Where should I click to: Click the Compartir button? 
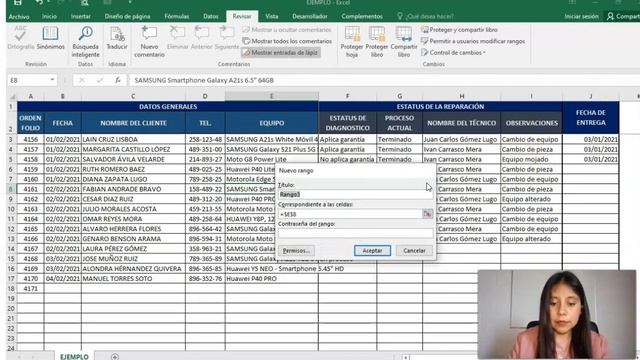pyautogui.click(x=623, y=16)
